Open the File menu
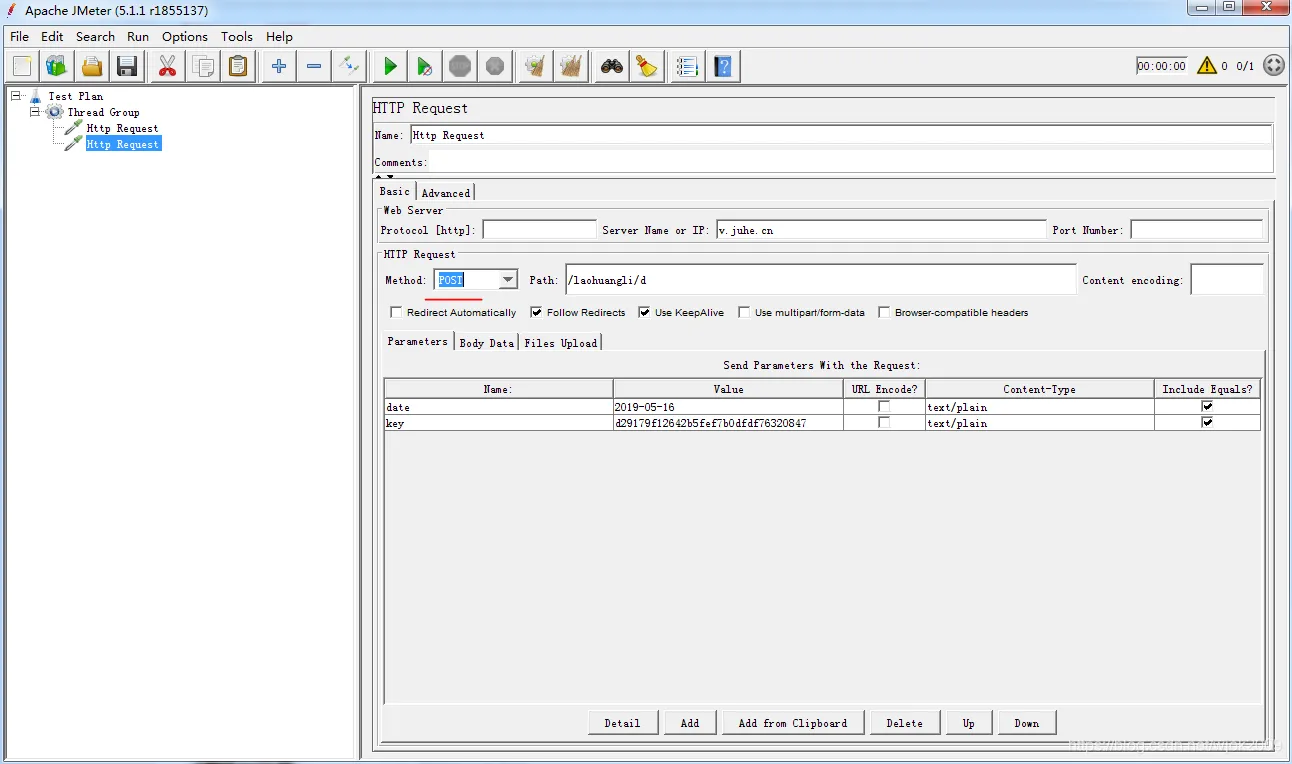 [19, 37]
